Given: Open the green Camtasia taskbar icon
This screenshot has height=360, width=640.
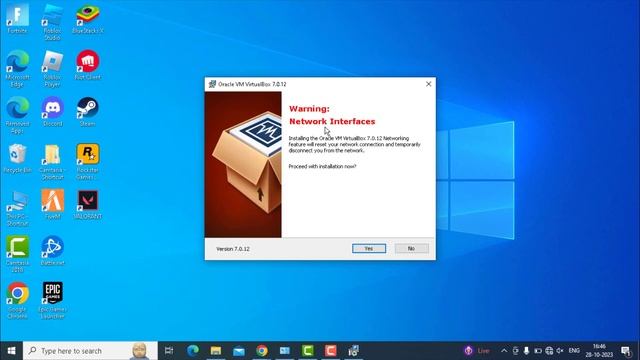Looking at the screenshot, I should point(308,351).
